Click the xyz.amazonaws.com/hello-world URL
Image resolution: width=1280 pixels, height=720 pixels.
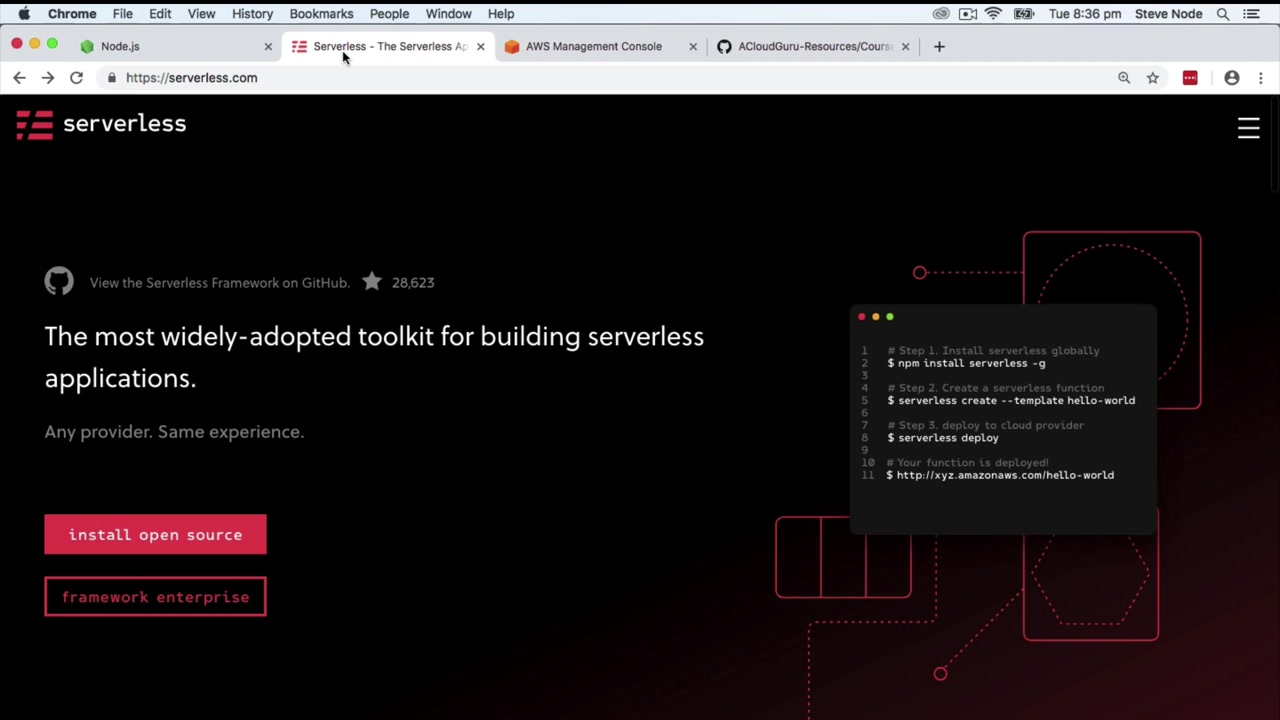(x=1005, y=476)
